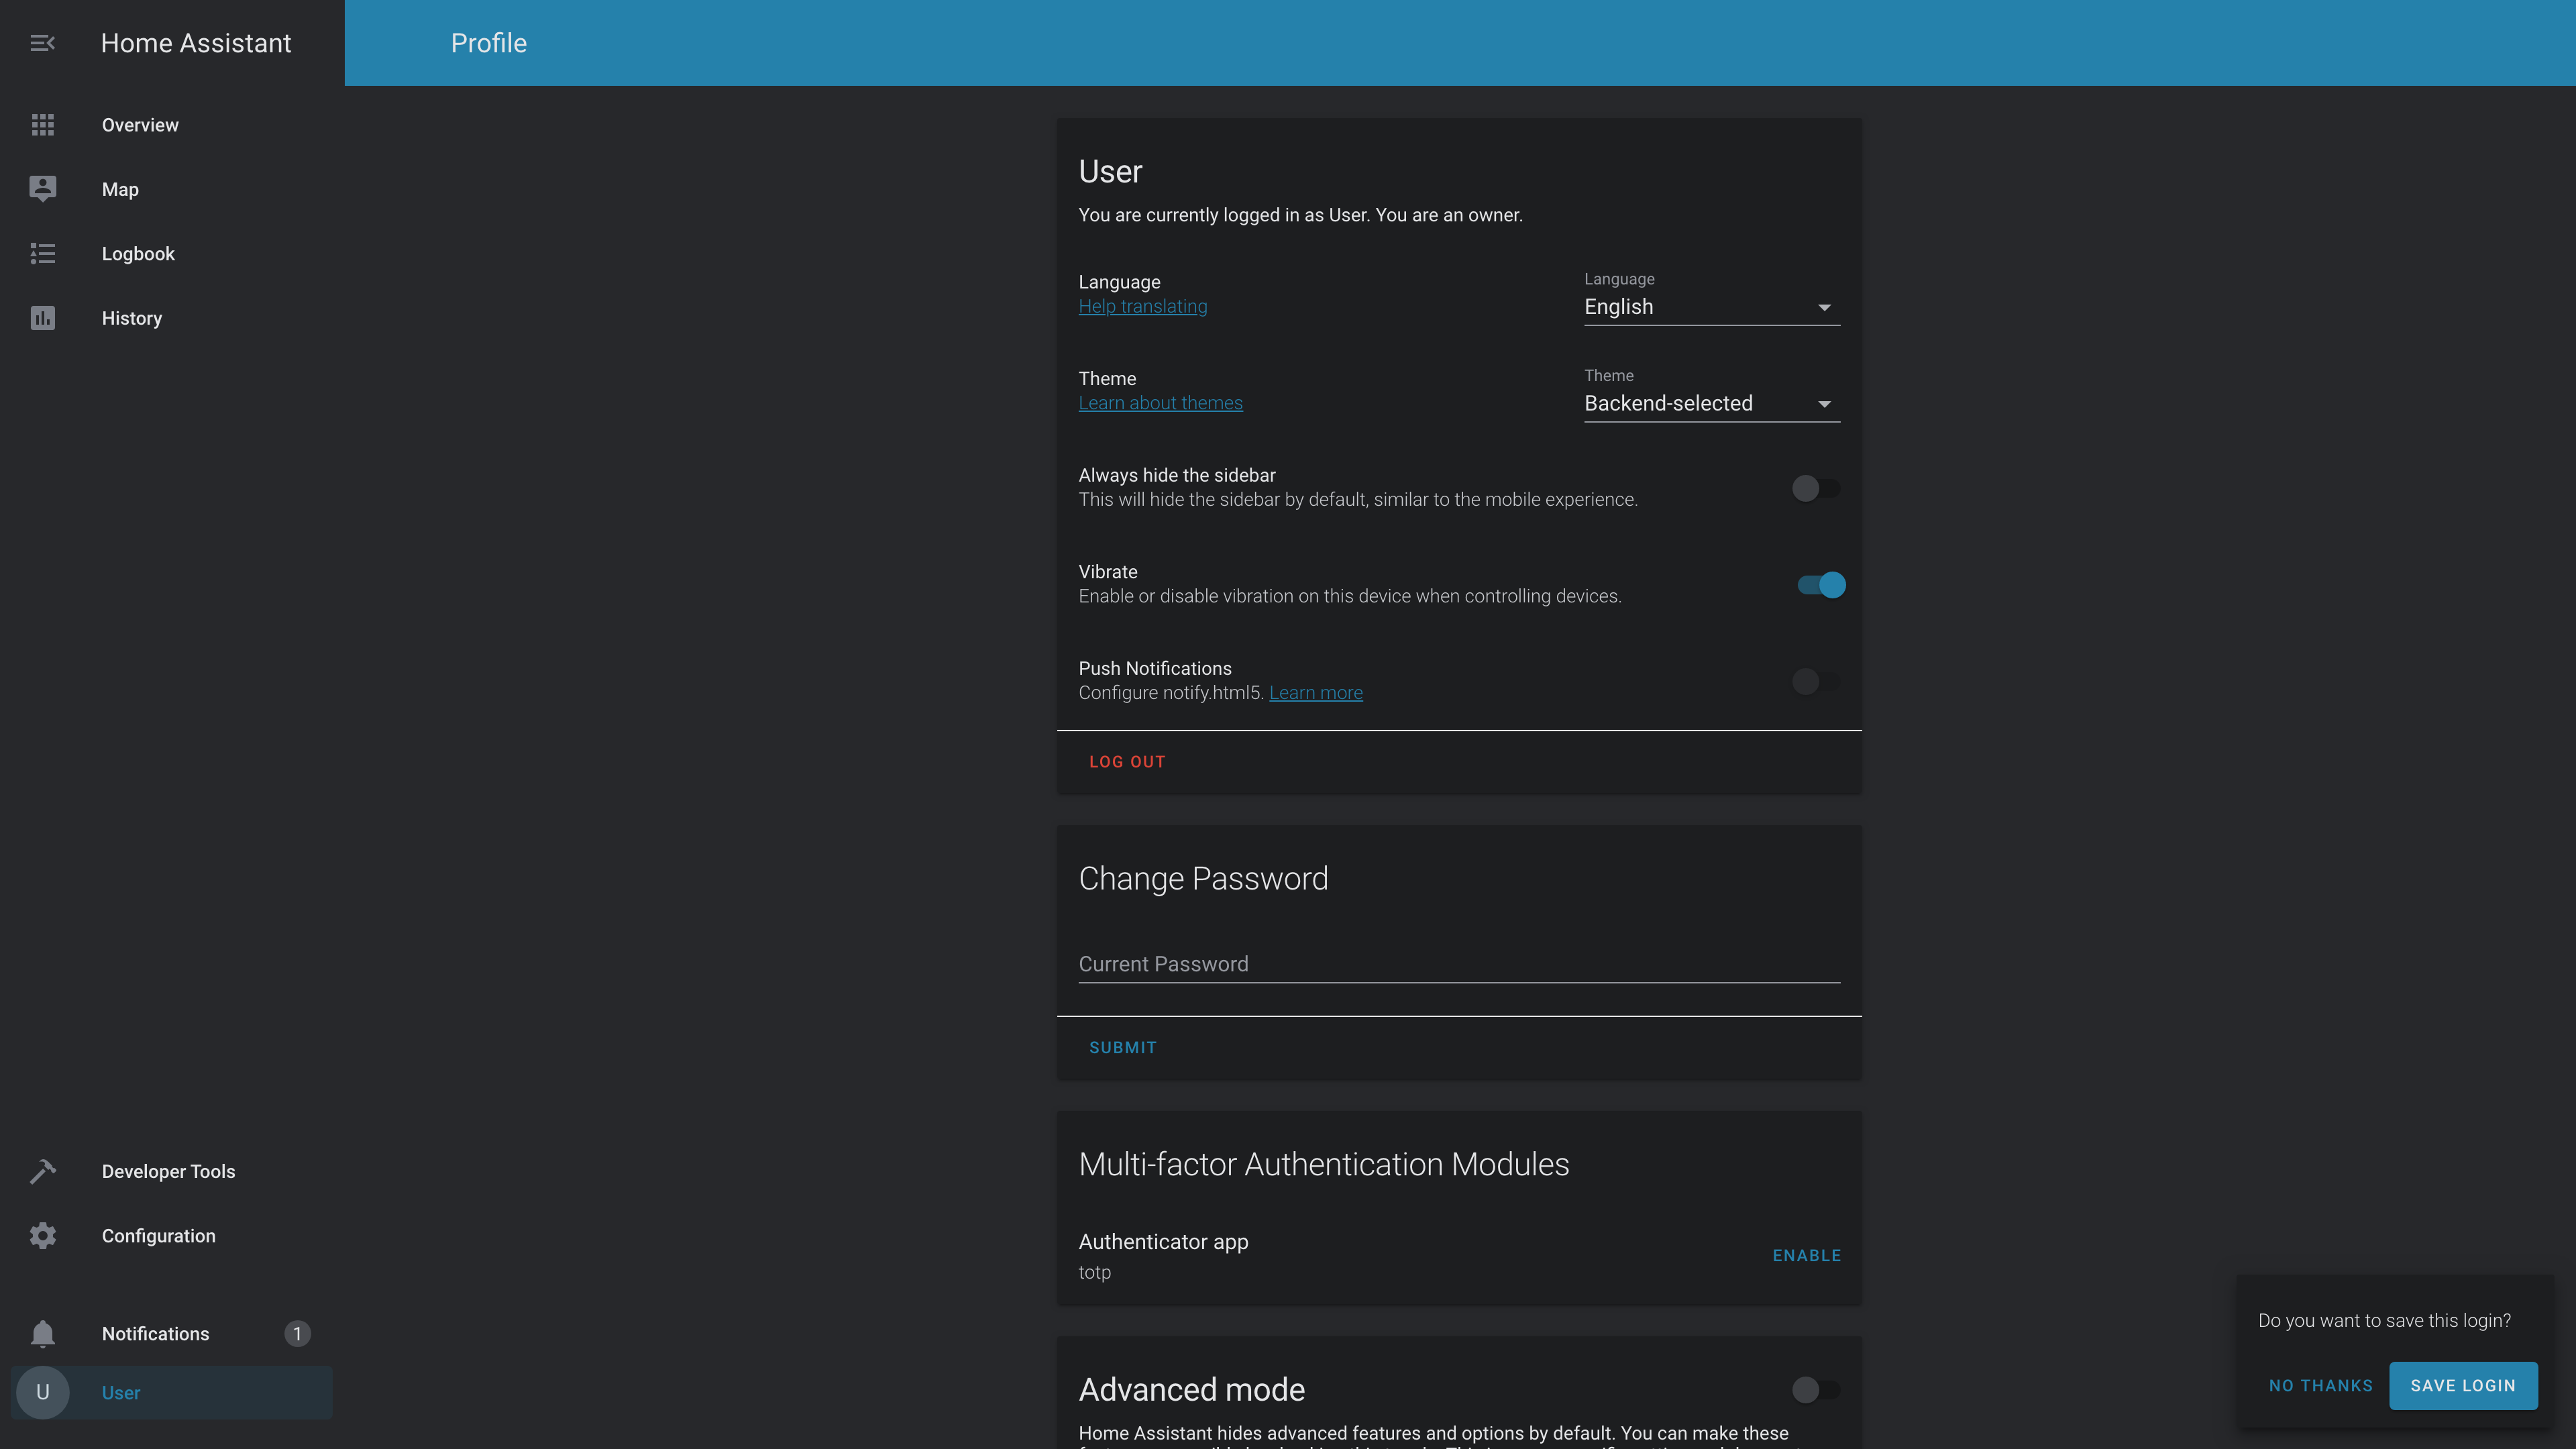This screenshot has height=1449, width=2576.
Task: Click the Developer Tools hammer icon
Action: coord(42,1171)
